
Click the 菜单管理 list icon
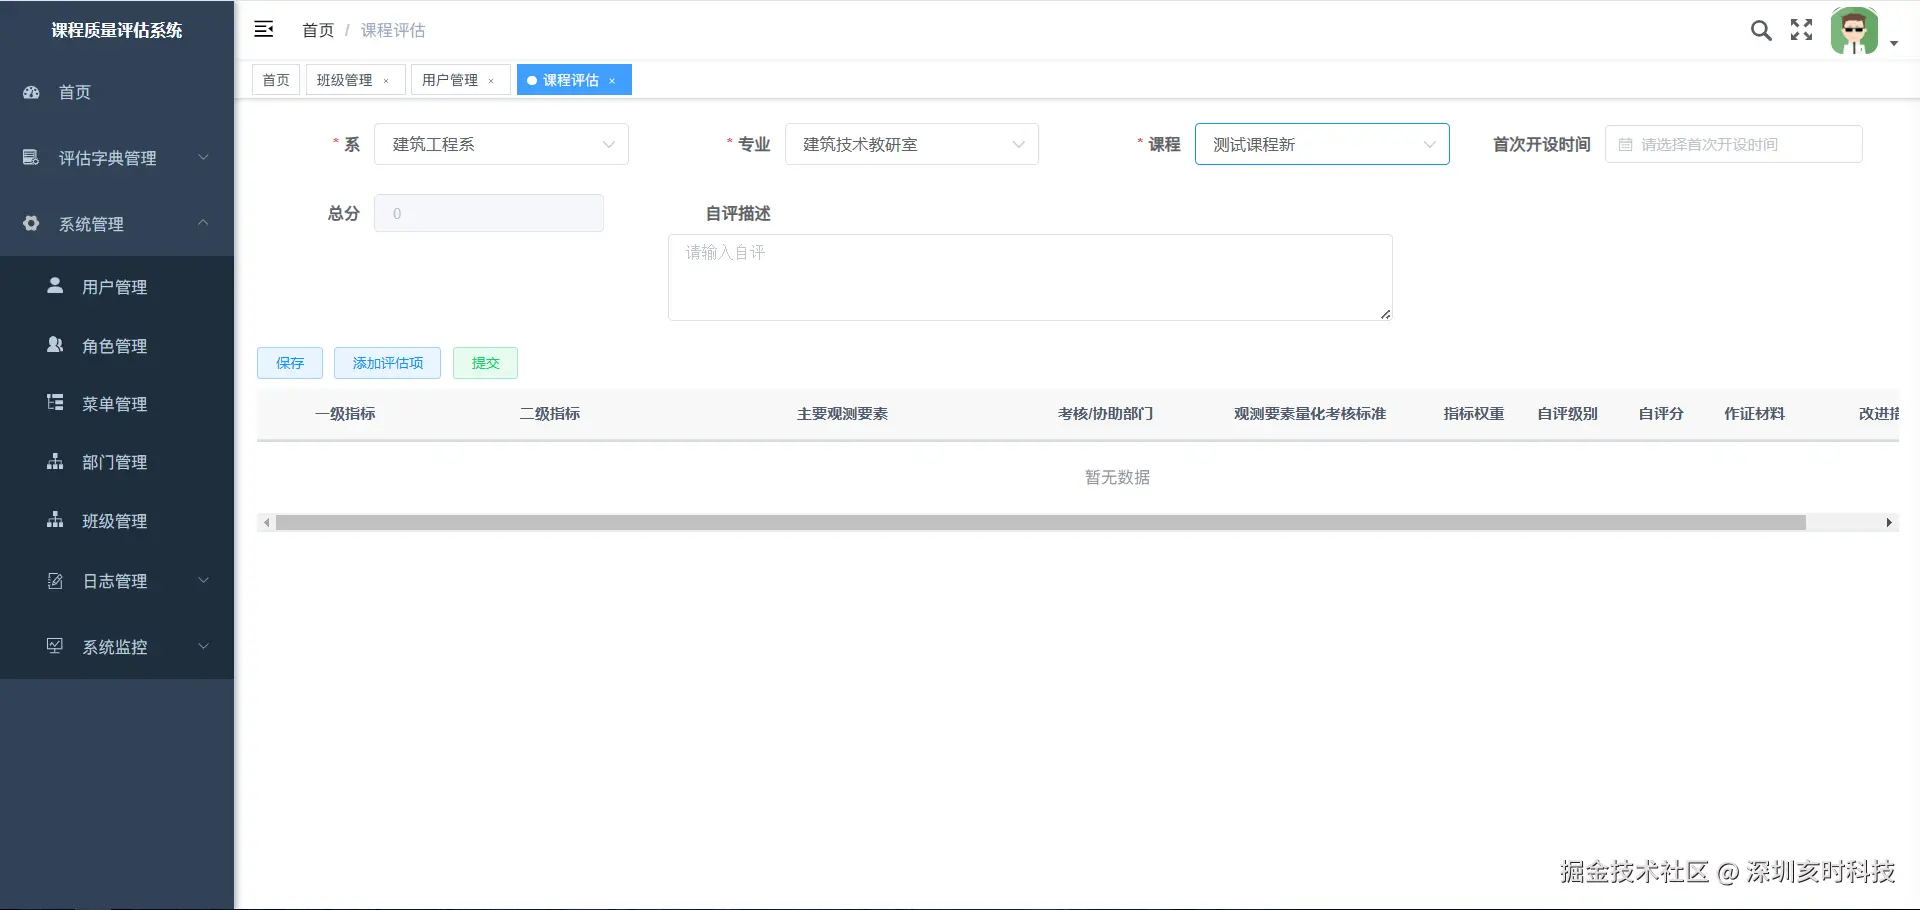[x=55, y=403]
